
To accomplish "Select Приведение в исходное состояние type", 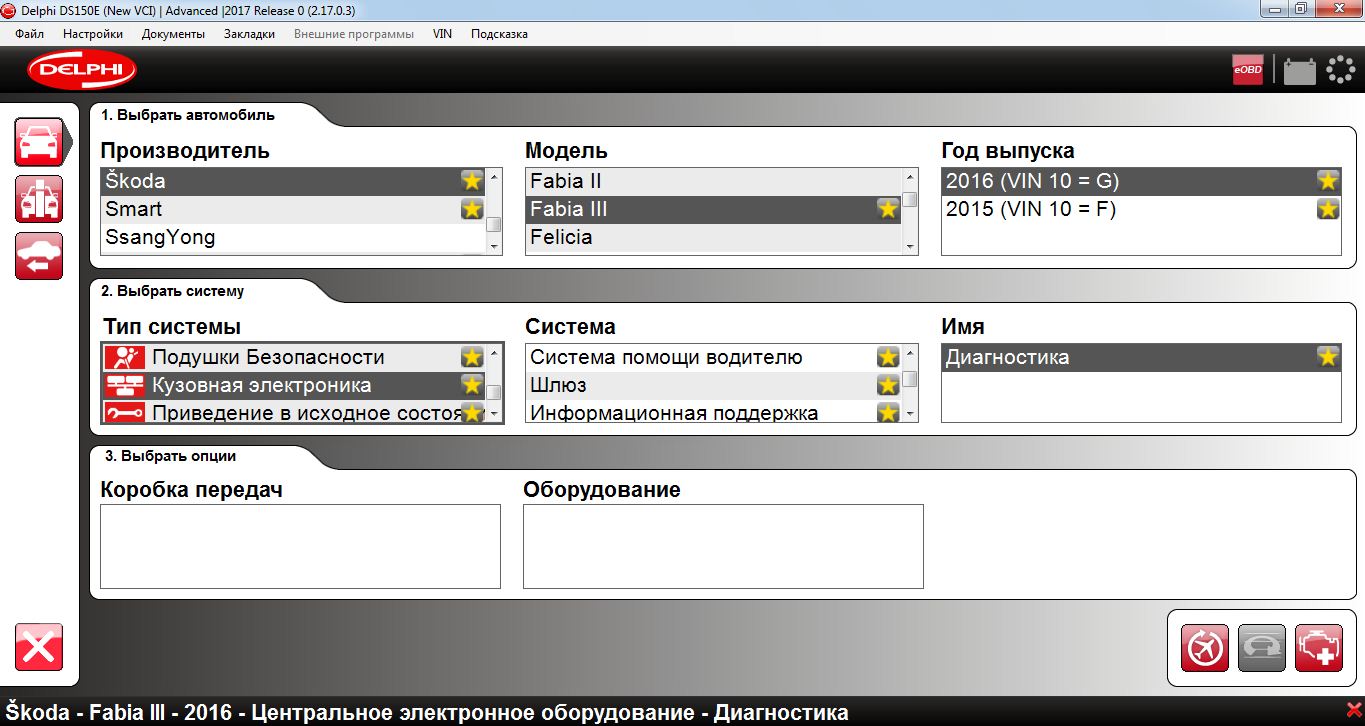I will (x=294, y=411).
